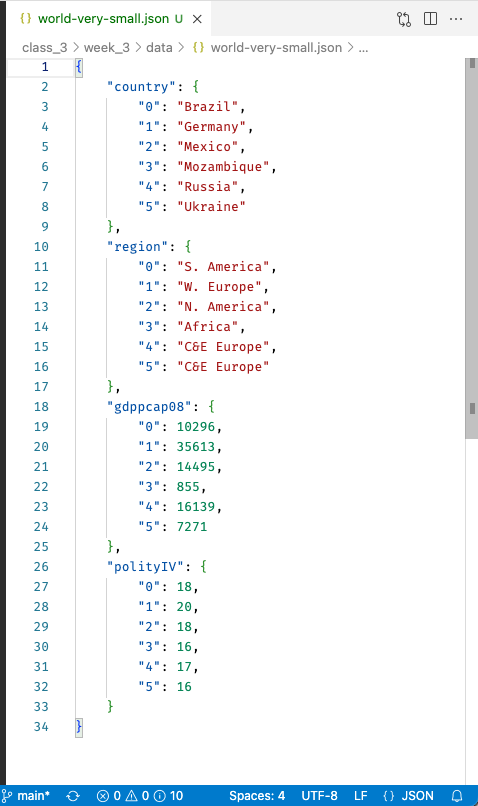Screen dimensions: 478x806
Task: Split the editor to the right
Action: pyautogui.click(x=430, y=19)
